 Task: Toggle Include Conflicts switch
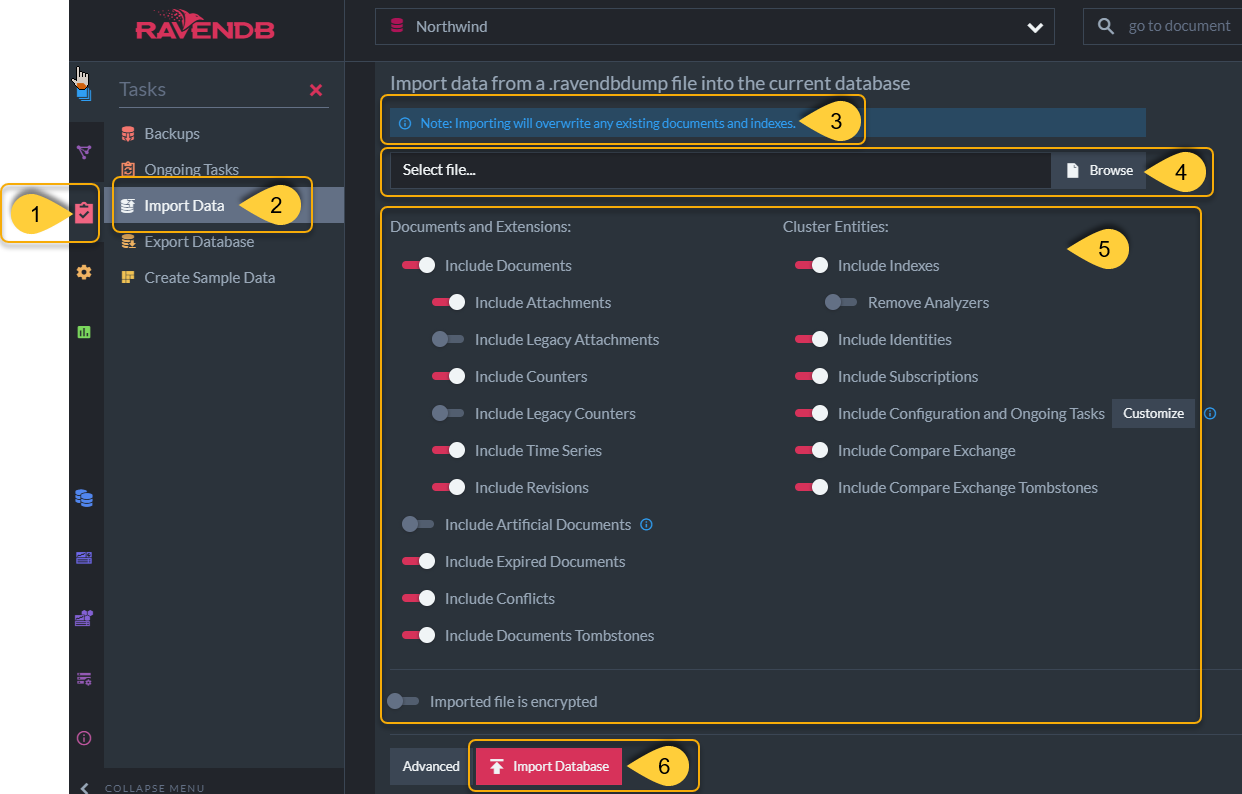[x=418, y=598]
